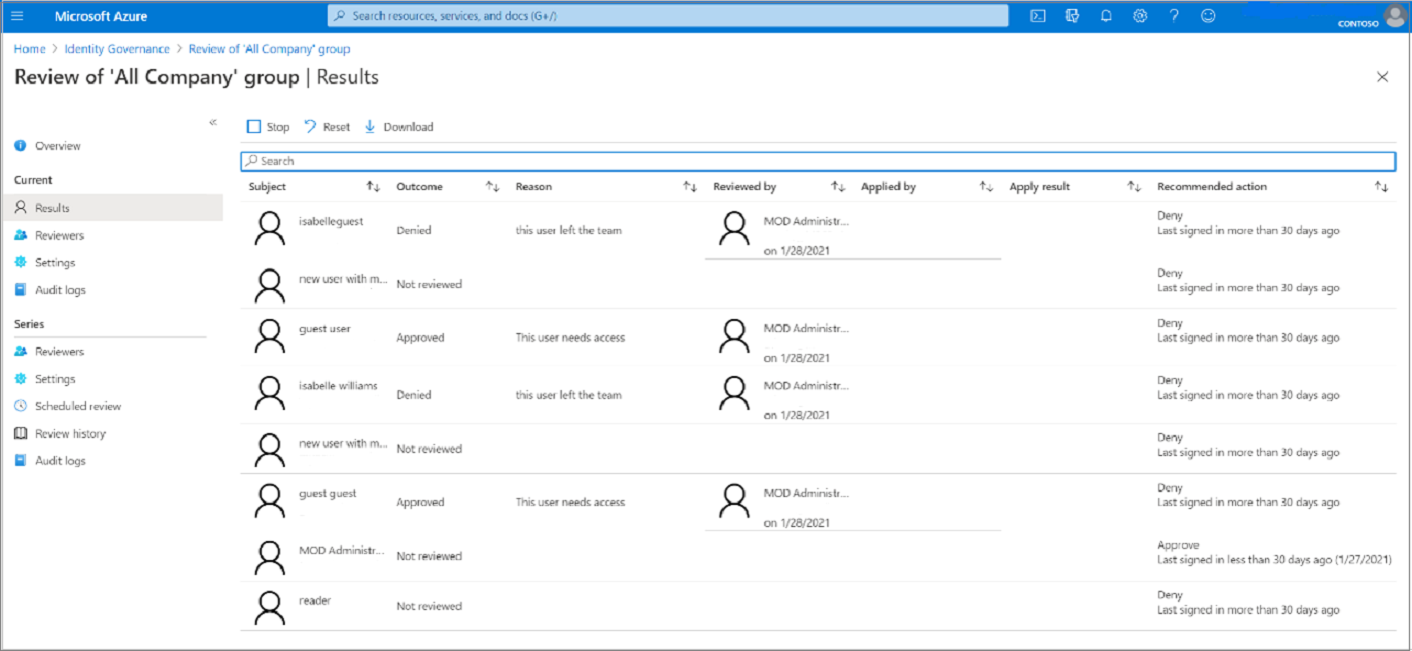This screenshot has height=651, width=1412.
Task: Sort results by Recommended action
Action: [1381, 186]
